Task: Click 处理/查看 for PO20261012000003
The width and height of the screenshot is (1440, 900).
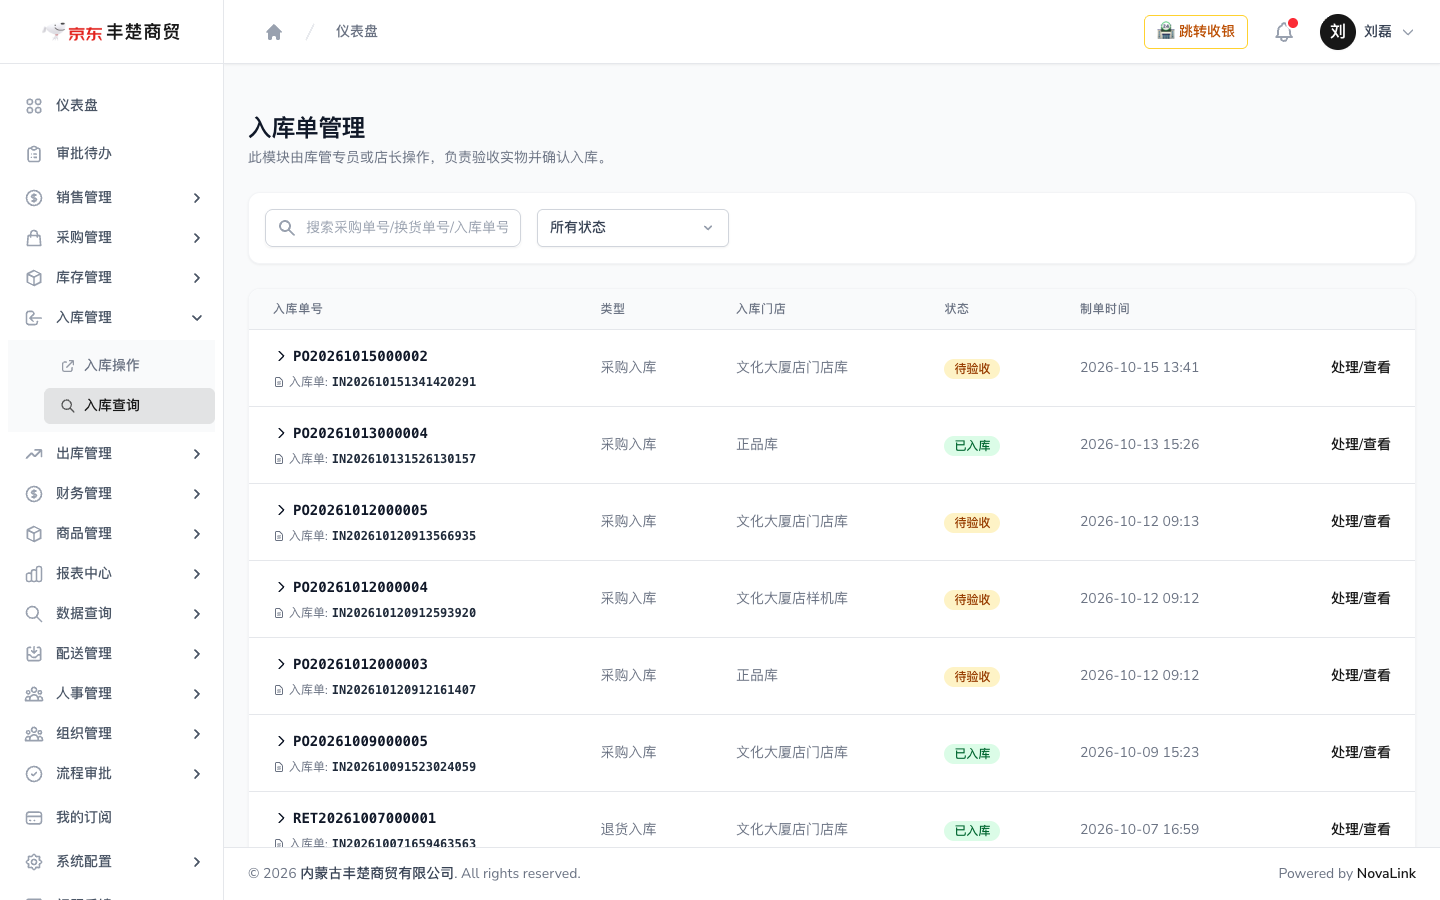Action: (1360, 676)
